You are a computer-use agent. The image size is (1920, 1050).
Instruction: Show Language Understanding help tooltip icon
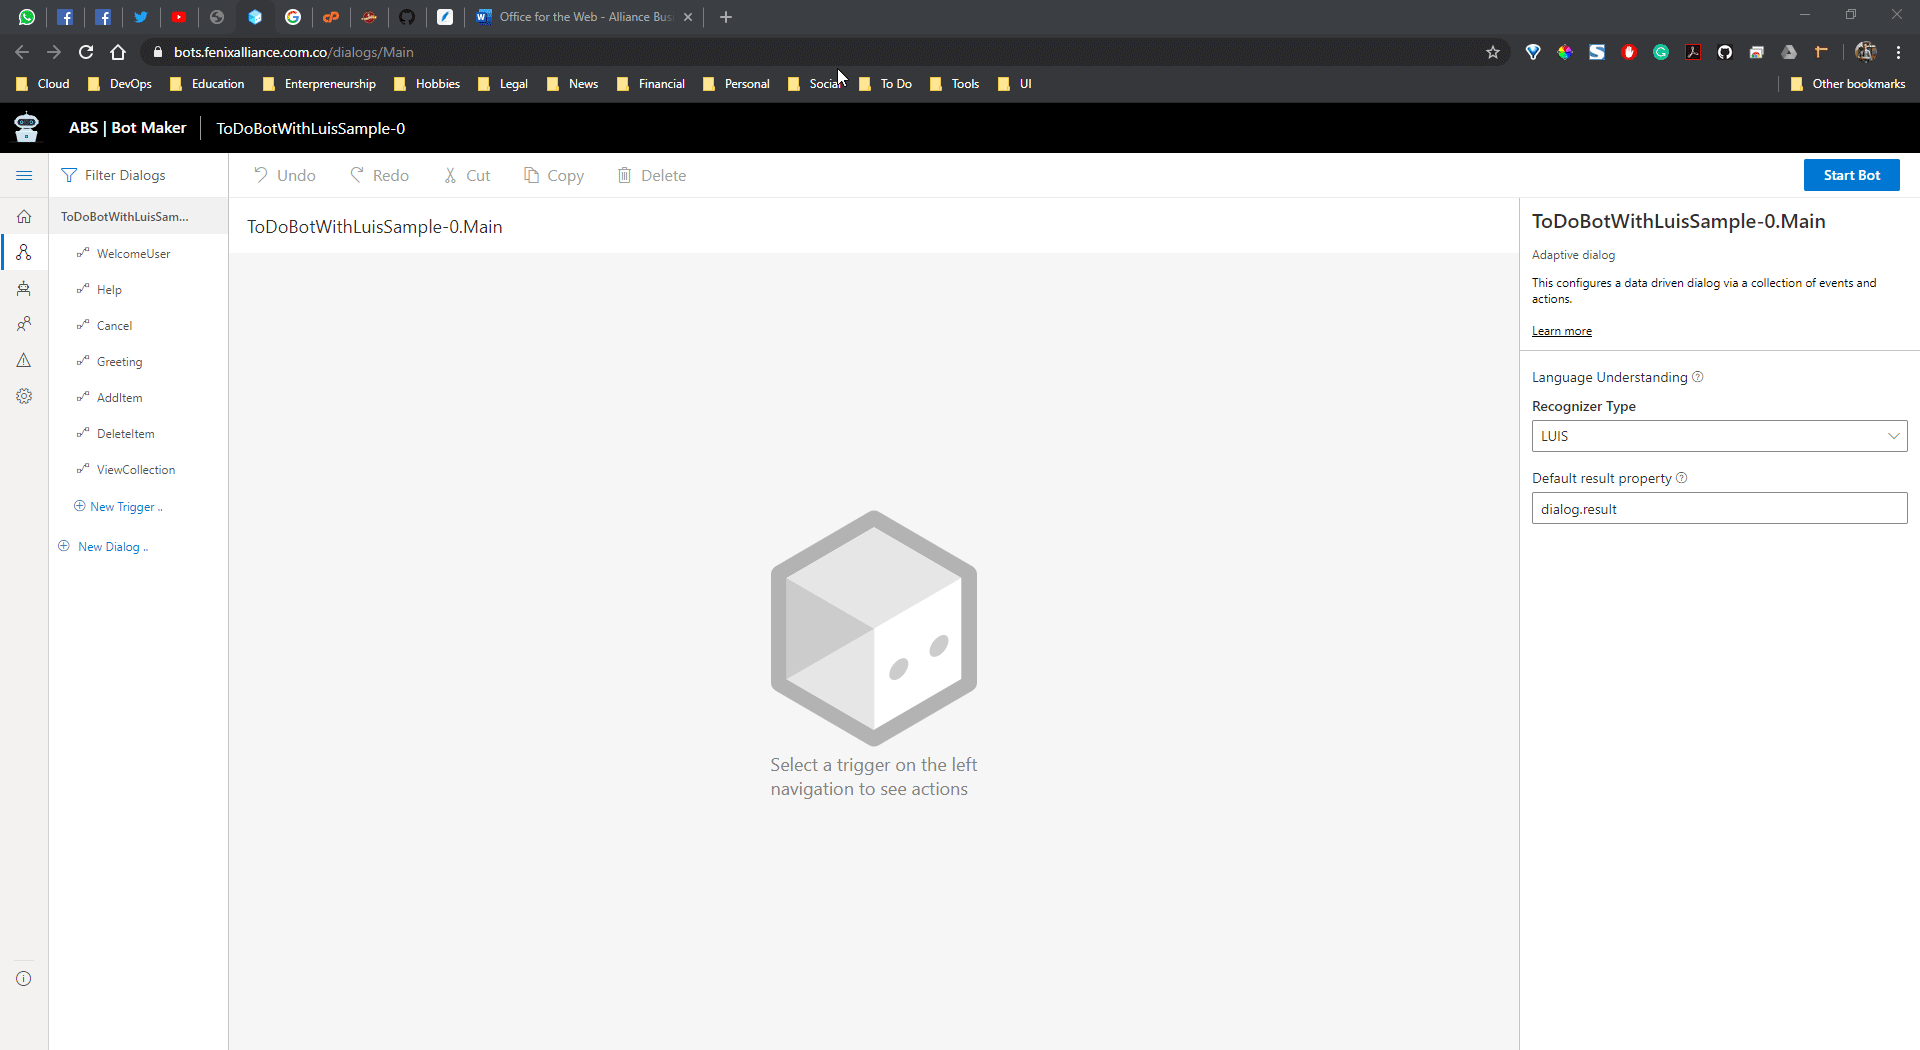(1697, 377)
